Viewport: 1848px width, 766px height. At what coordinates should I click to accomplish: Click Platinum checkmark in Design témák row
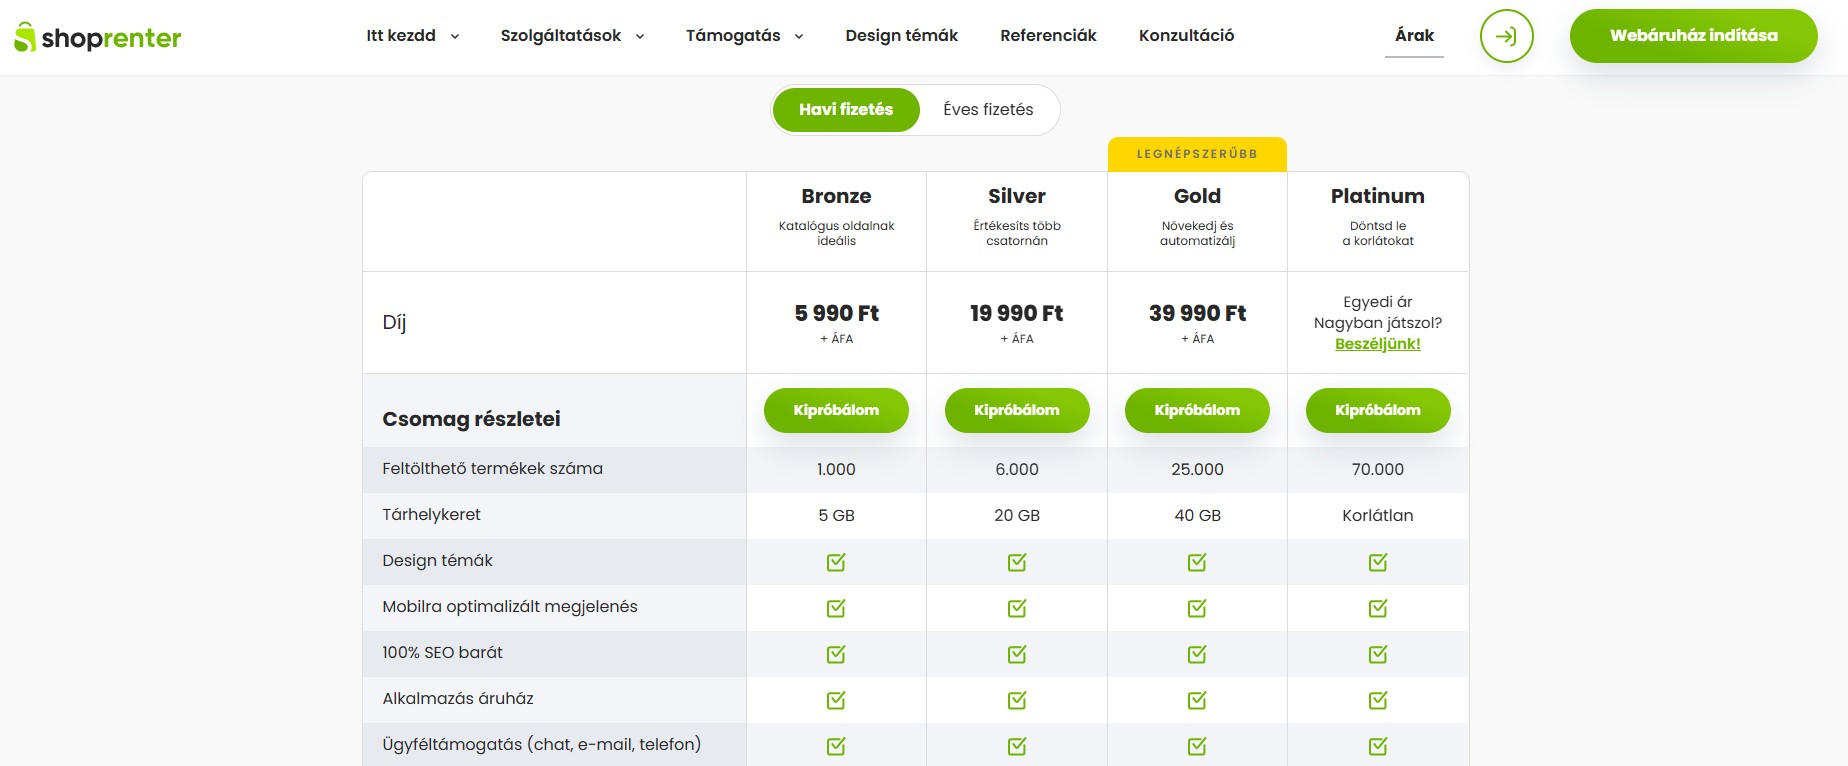tap(1378, 562)
